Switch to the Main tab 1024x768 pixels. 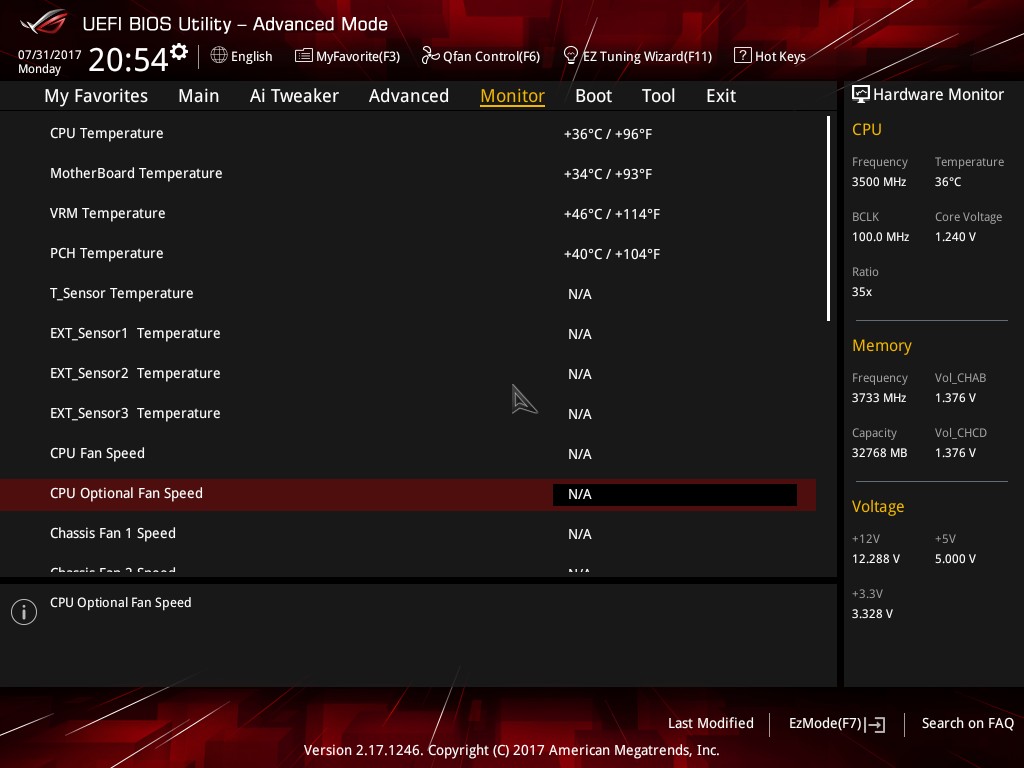pos(199,96)
